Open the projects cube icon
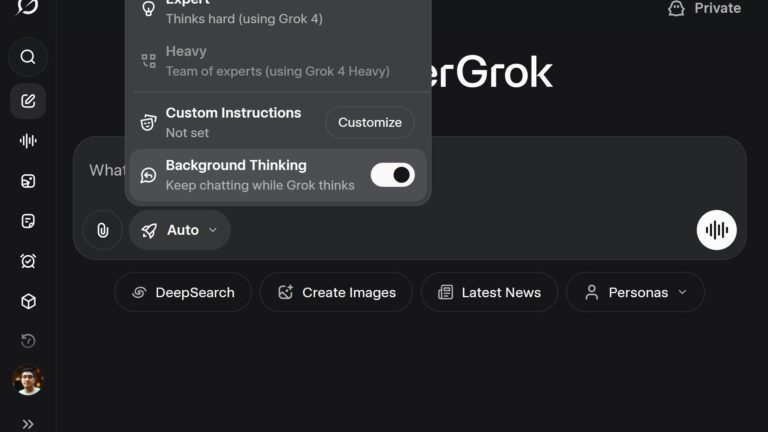The width and height of the screenshot is (768, 432). (28, 301)
